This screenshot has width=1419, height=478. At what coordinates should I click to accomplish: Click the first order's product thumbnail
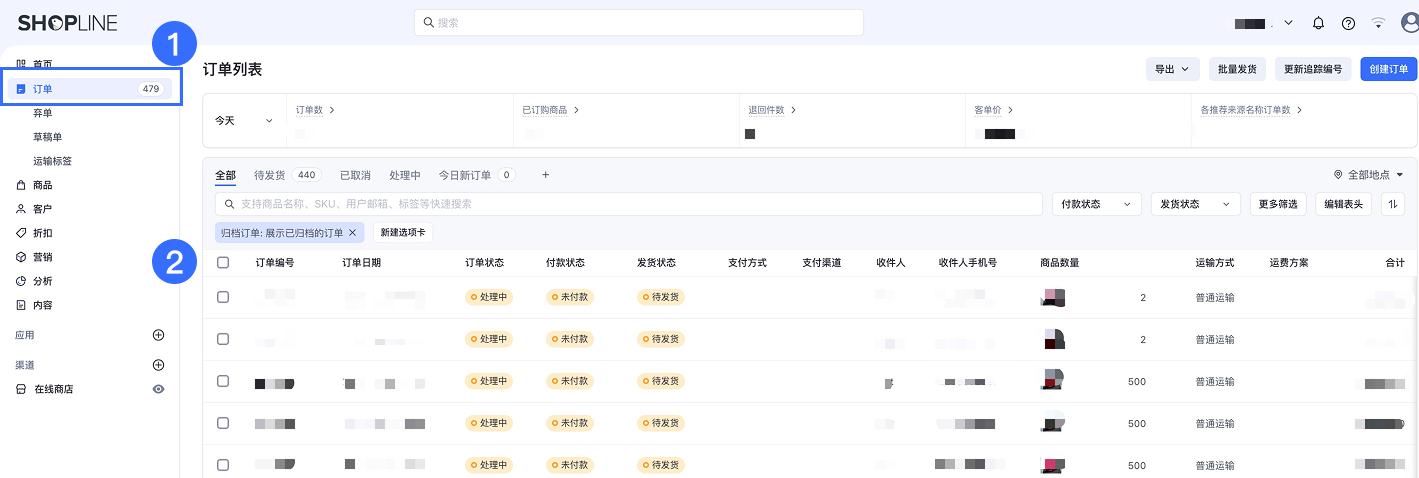[1053, 297]
